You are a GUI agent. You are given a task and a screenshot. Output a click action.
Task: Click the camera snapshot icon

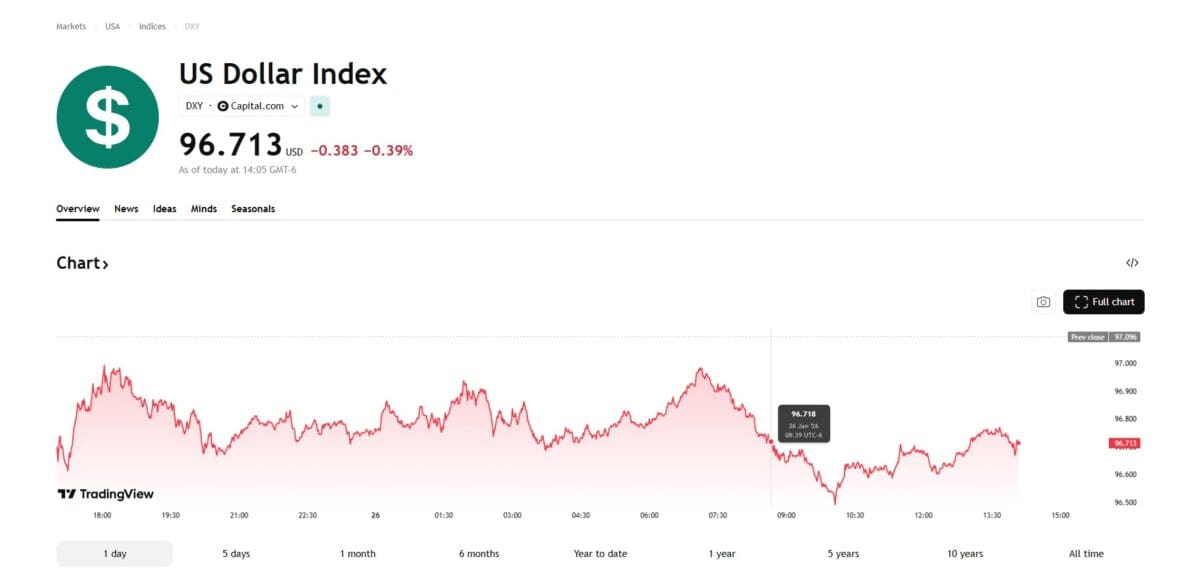coord(1043,302)
